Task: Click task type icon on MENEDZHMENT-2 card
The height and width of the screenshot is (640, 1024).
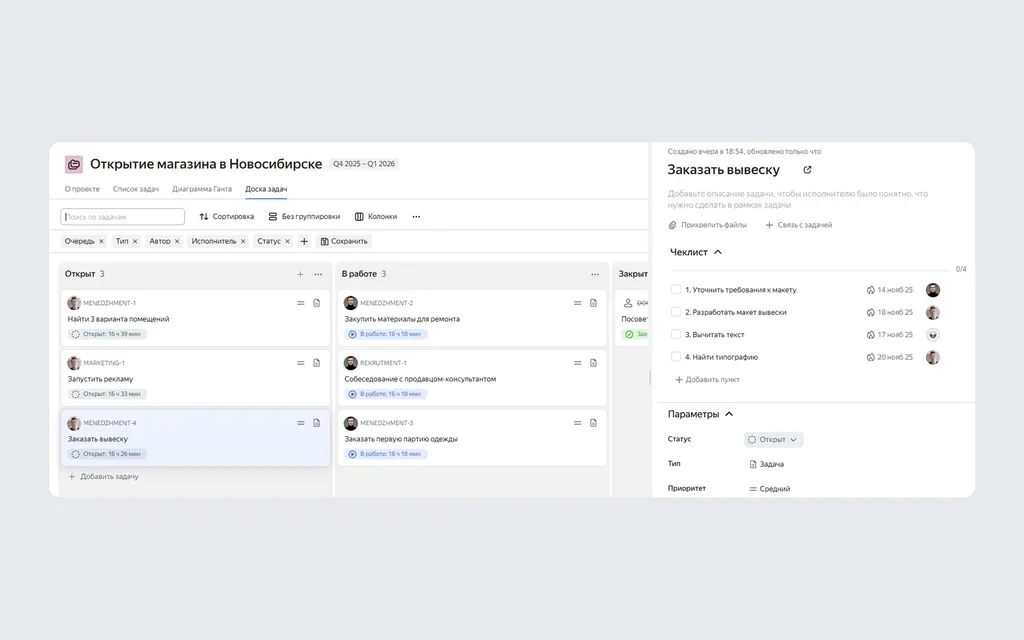Action: pyautogui.click(x=594, y=303)
